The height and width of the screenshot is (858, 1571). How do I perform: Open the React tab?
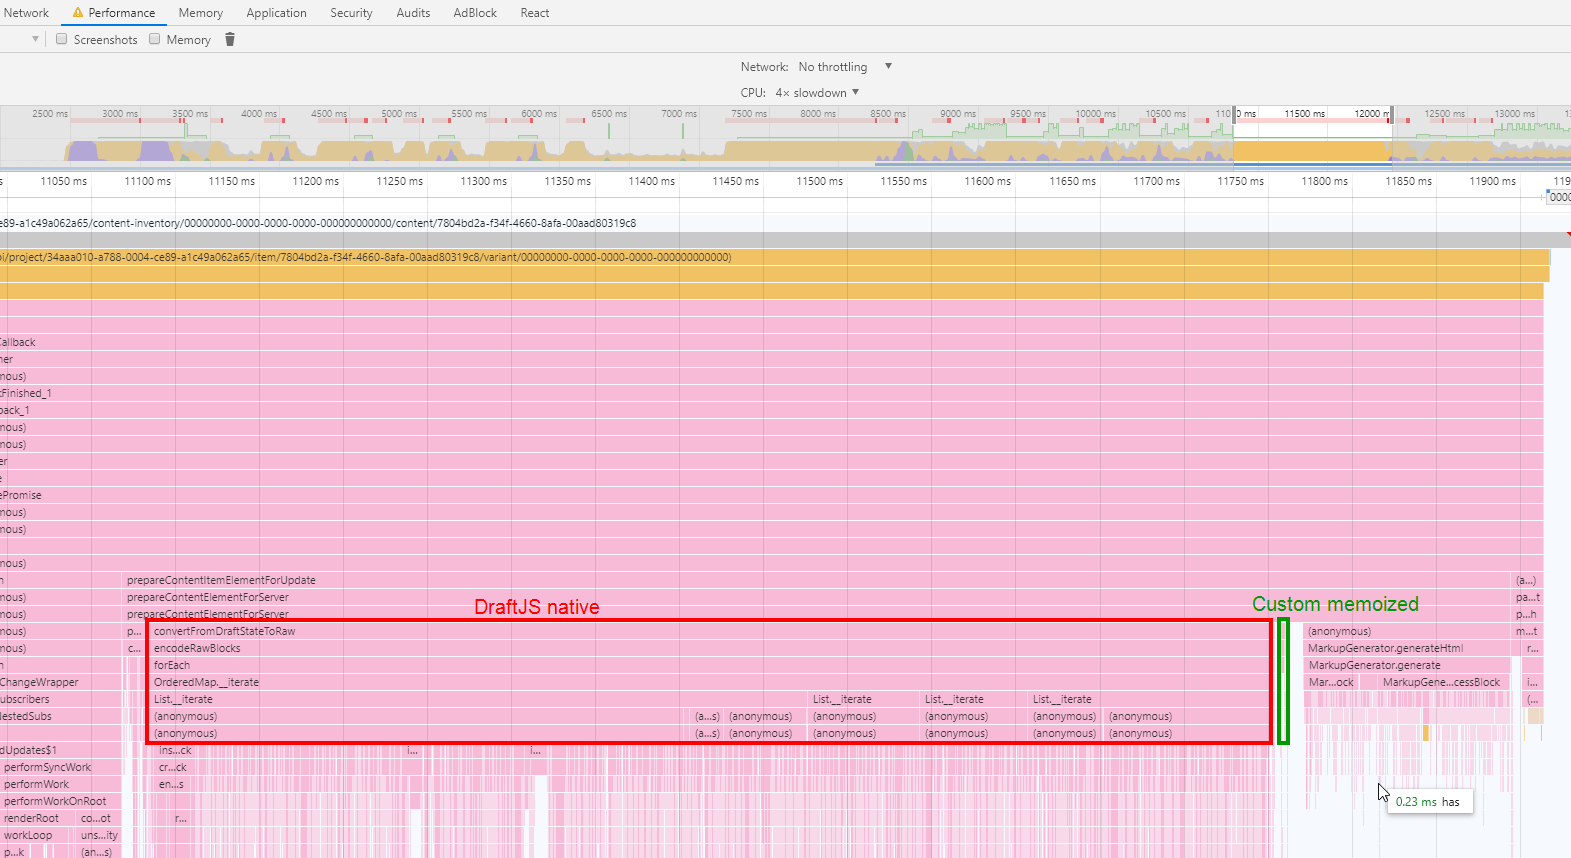coord(535,13)
